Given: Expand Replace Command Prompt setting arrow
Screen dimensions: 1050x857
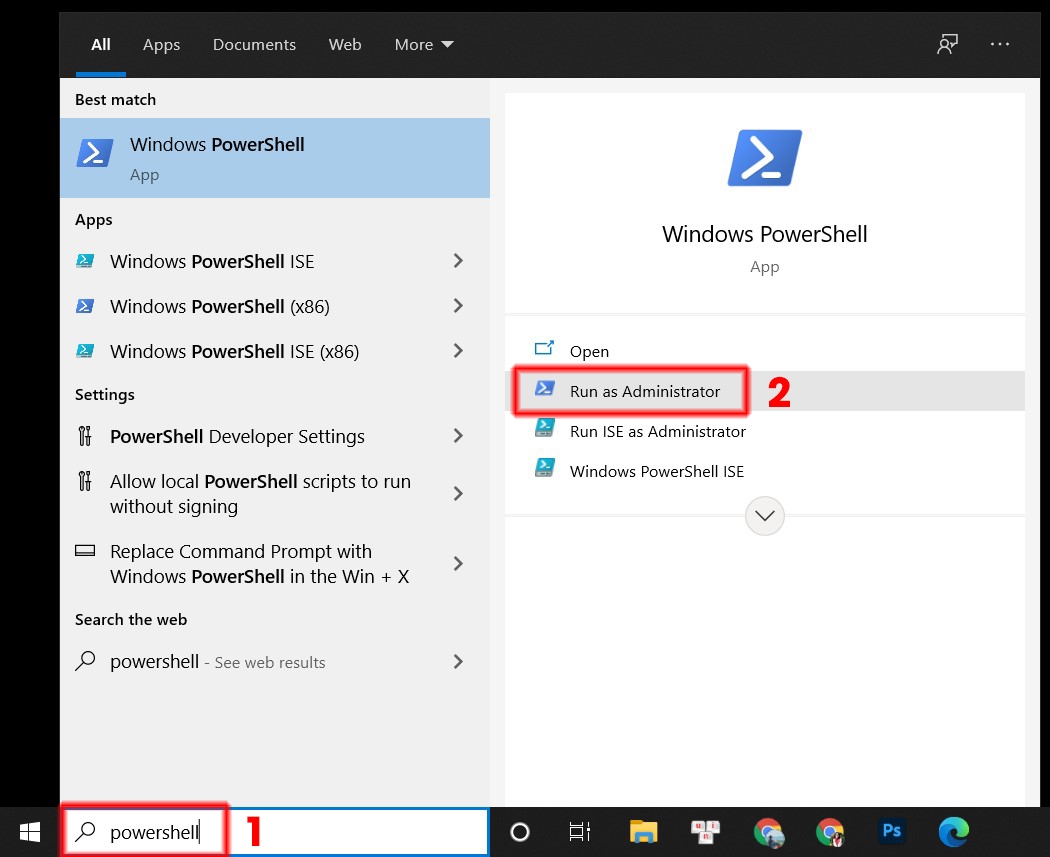Looking at the screenshot, I should pos(458,564).
